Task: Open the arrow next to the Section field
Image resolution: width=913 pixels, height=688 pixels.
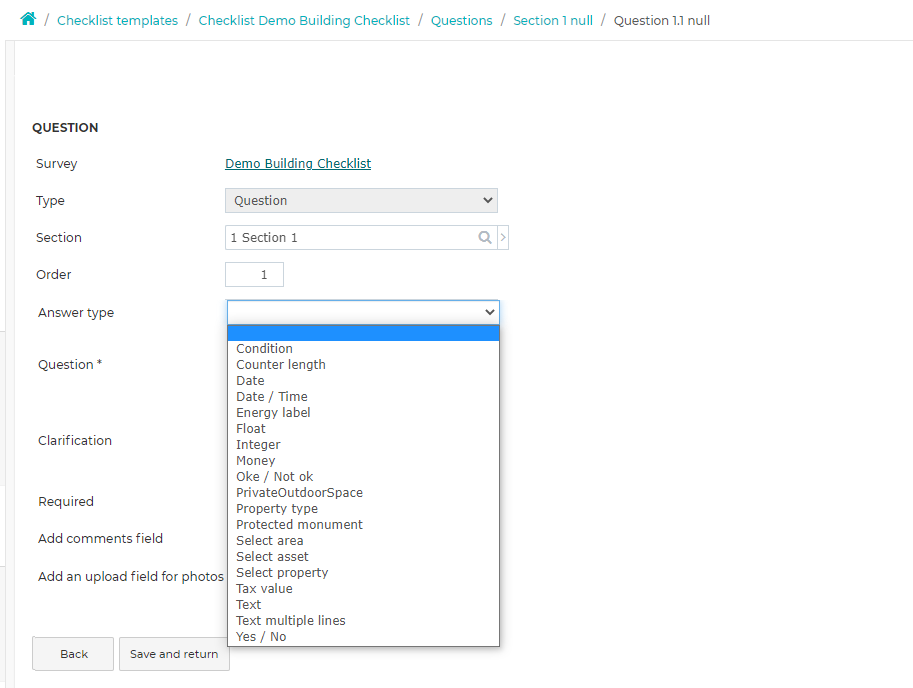Action: coord(503,237)
